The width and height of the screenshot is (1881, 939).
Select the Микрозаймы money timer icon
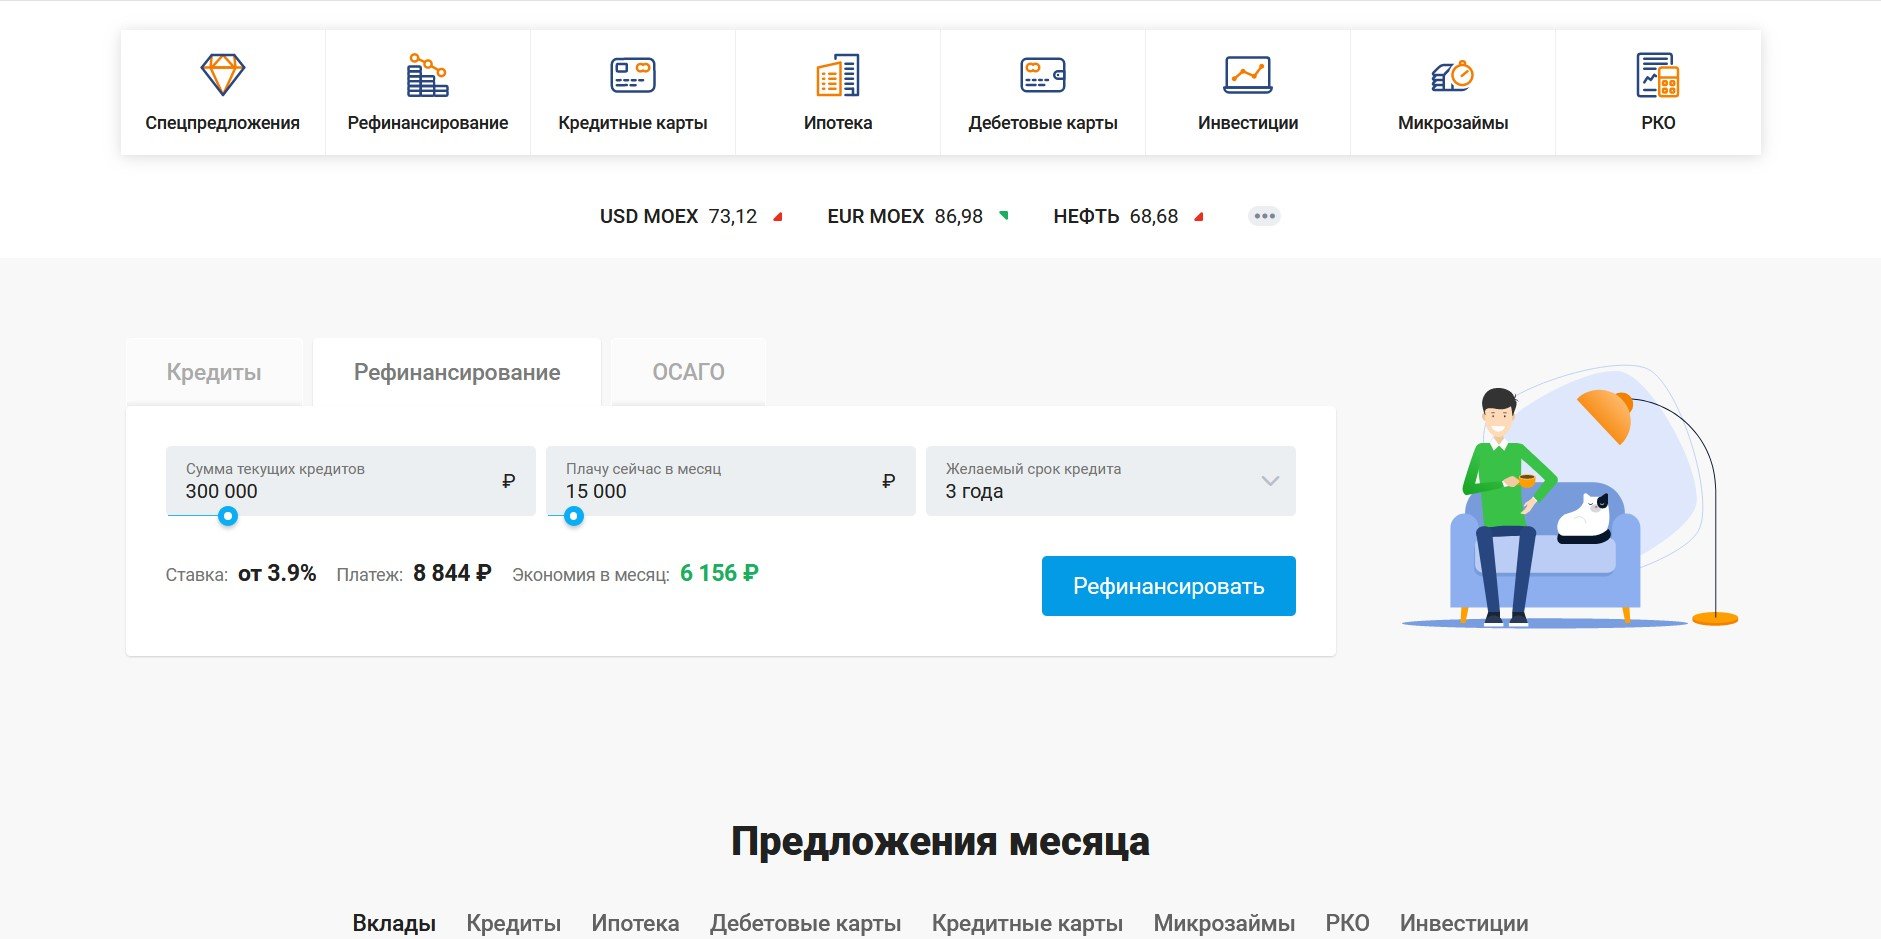tap(1452, 75)
